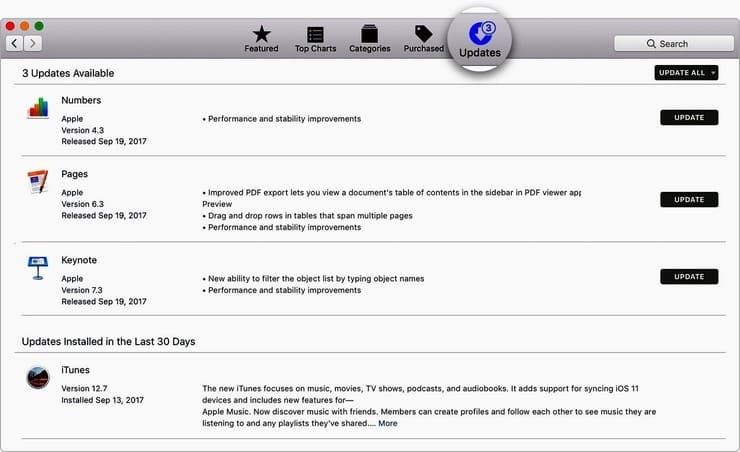The width and height of the screenshot is (740, 452).
Task: Select the Updates tab with badge
Action: (x=480, y=40)
